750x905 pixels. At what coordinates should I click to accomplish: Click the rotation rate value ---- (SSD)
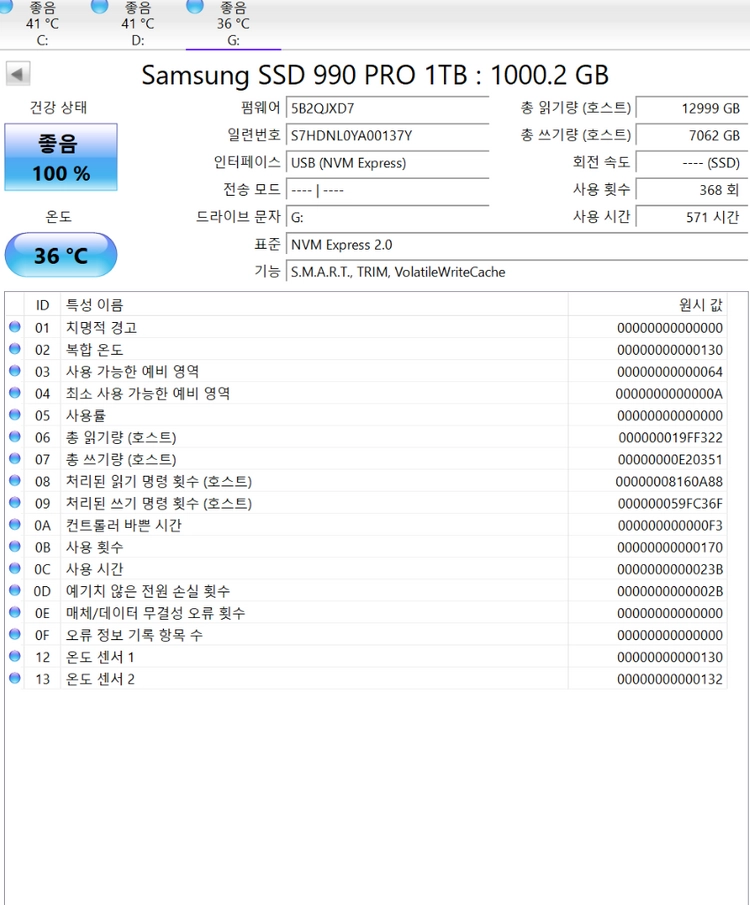(x=692, y=163)
